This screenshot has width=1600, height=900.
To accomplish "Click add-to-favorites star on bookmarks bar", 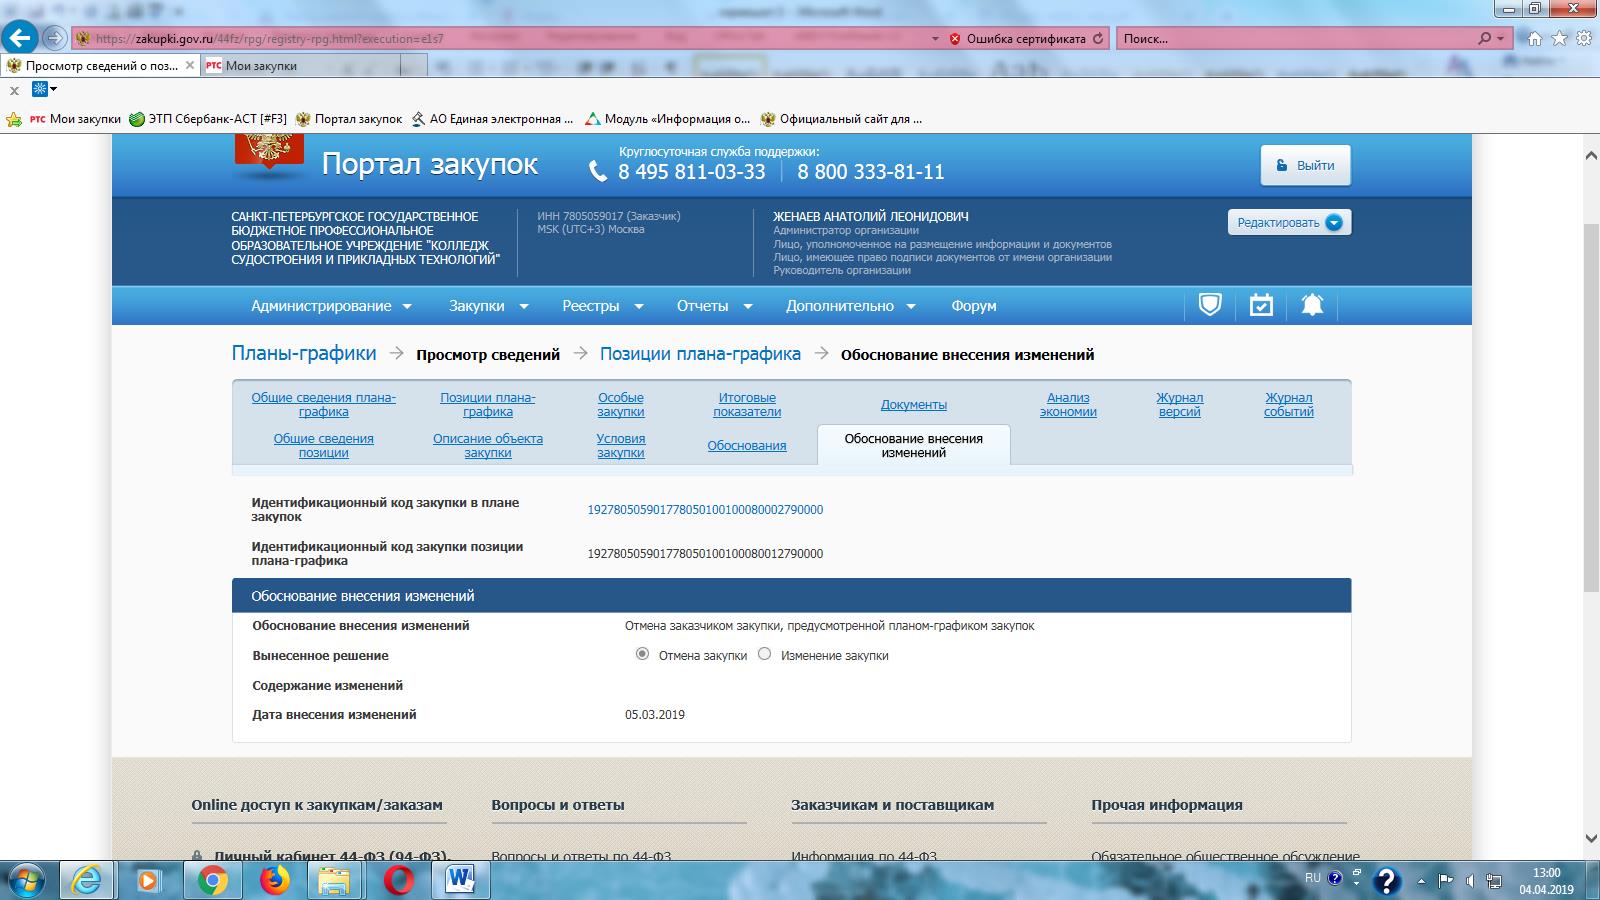I will pyautogui.click(x=14, y=119).
